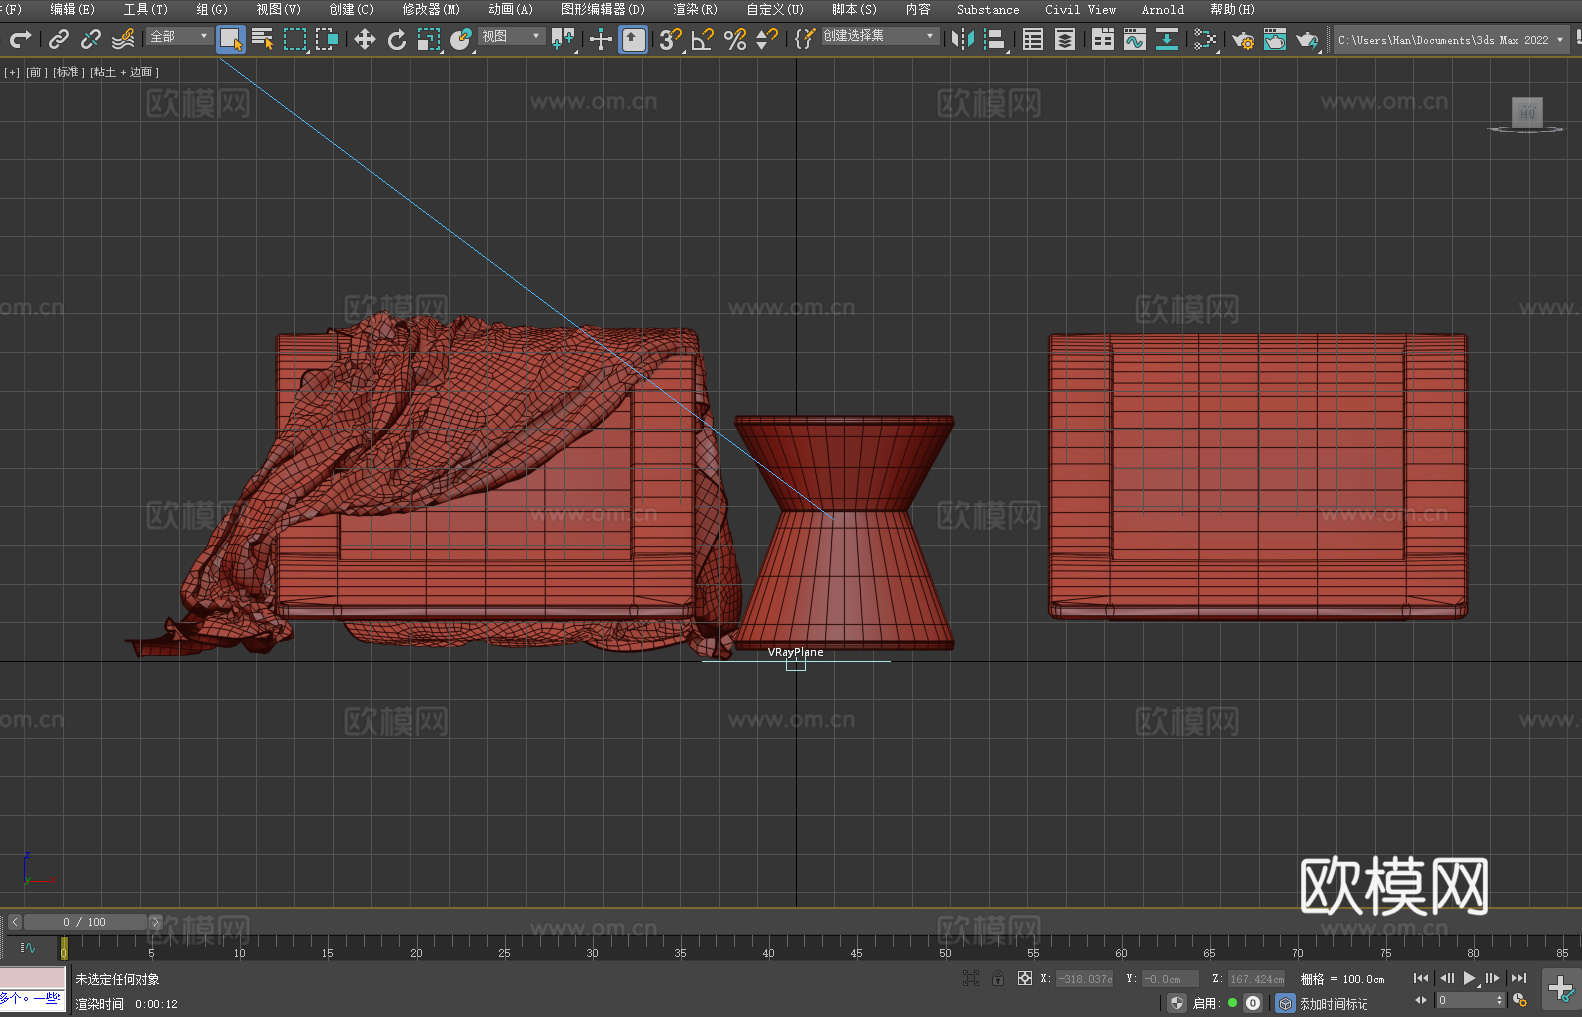Open the [标准] viewport label menu

[68, 72]
